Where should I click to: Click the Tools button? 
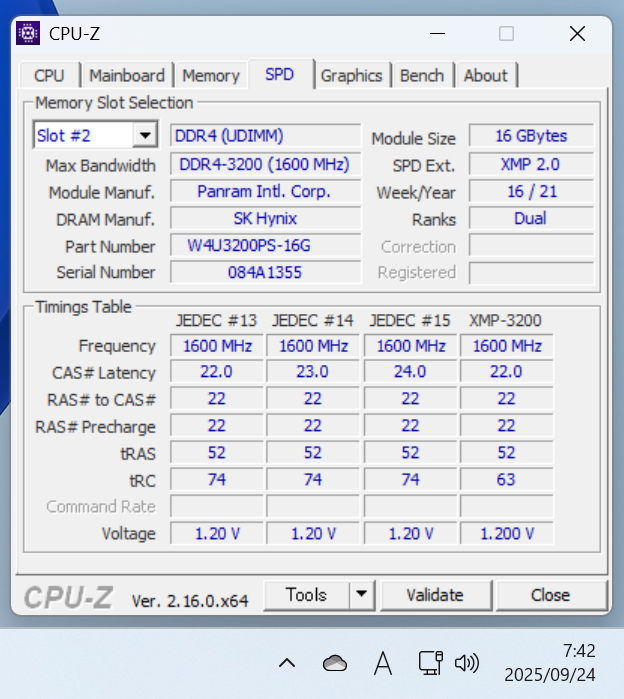(307, 595)
